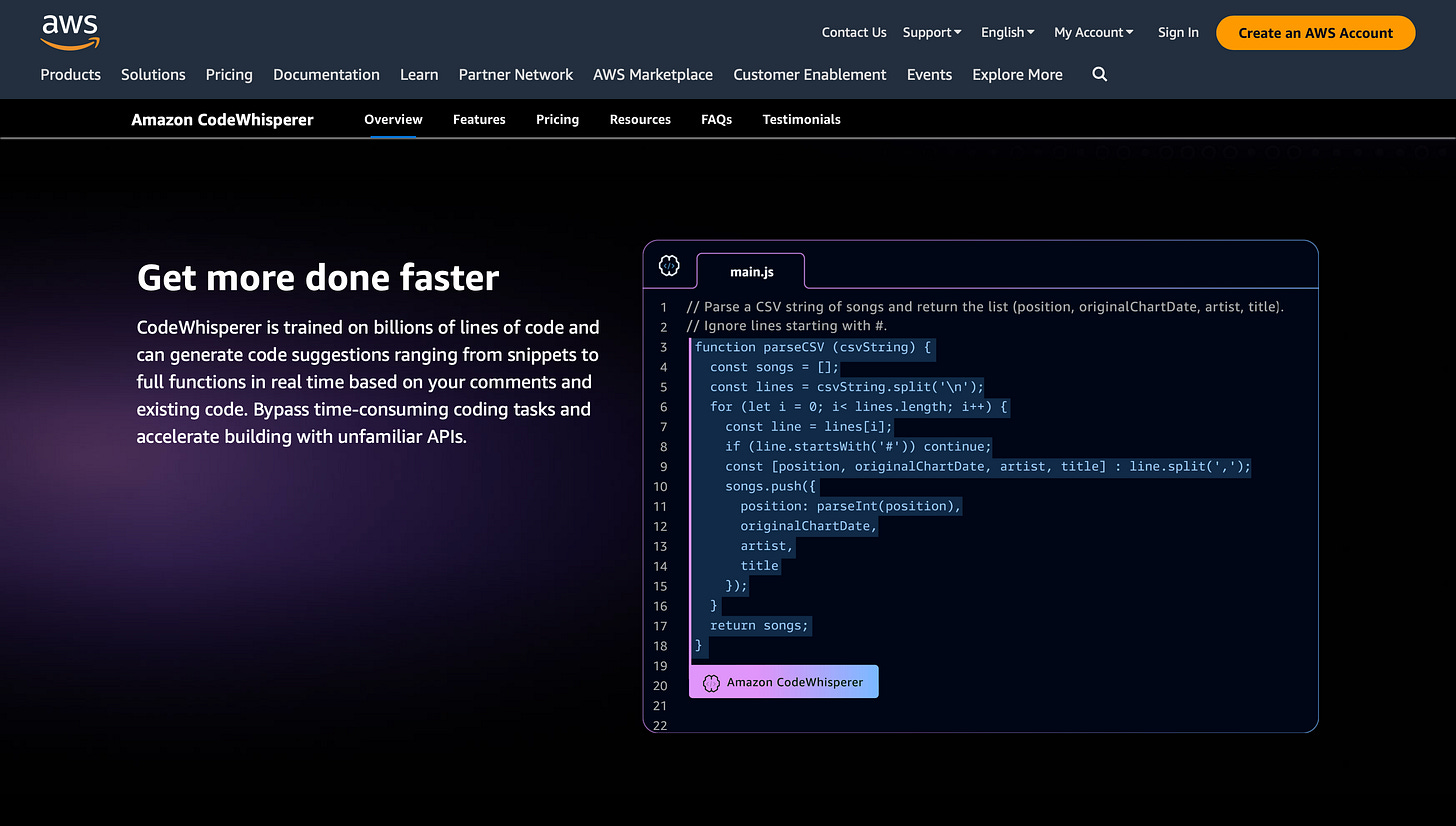Viewport: 1456px width, 826px height.
Task: Click the 'Get more done faster' heading
Action: (318, 277)
